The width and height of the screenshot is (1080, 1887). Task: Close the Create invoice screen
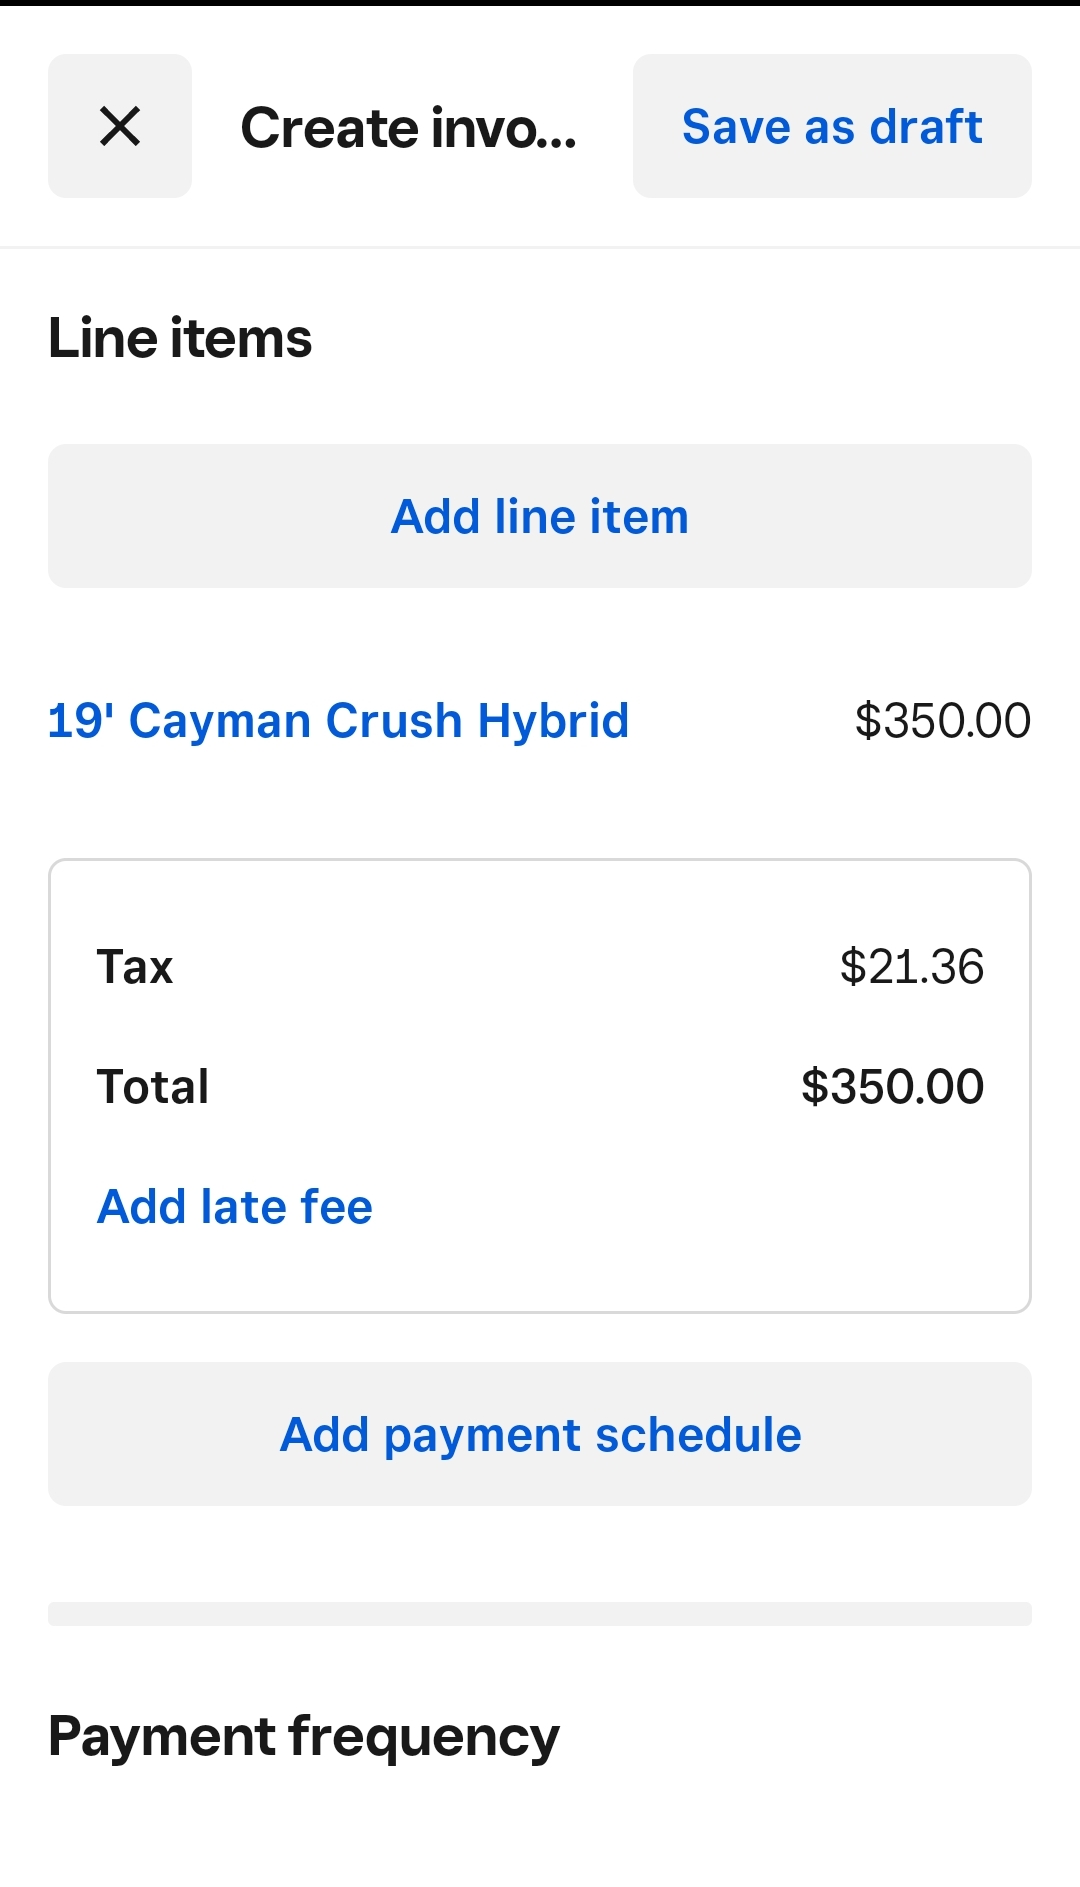(x=120, y=126)
